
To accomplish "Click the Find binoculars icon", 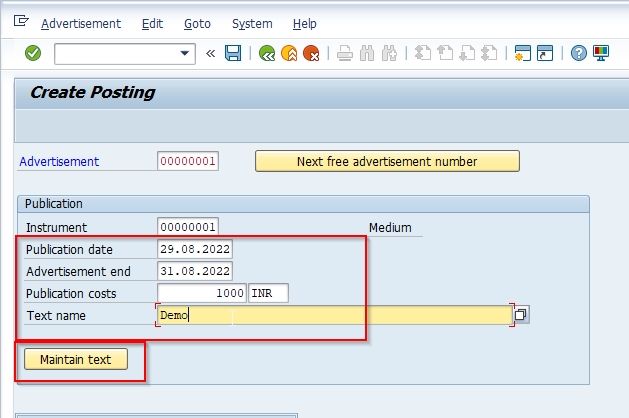I will coord(367,53).
